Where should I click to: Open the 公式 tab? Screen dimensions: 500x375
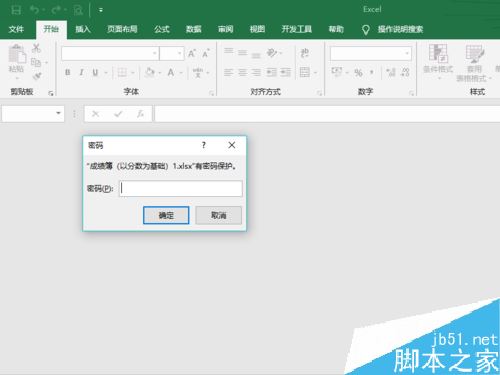click(162, 29)
